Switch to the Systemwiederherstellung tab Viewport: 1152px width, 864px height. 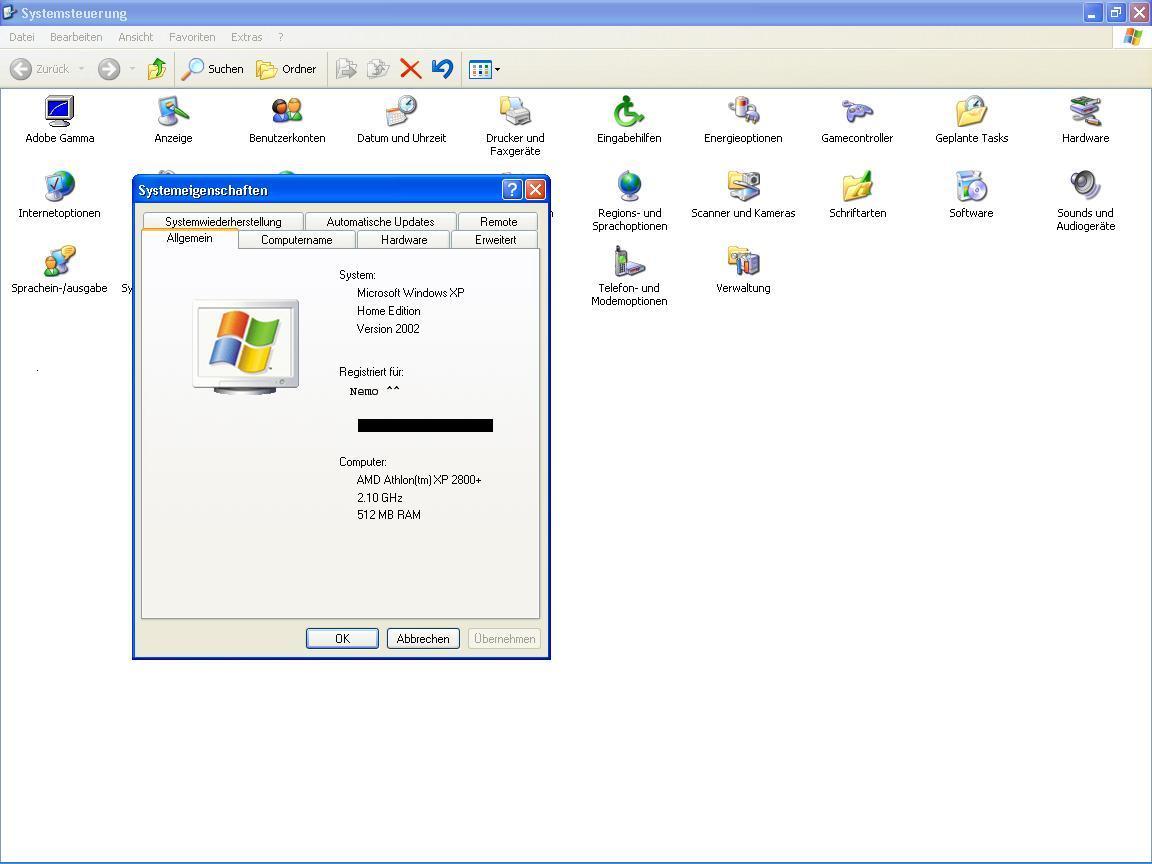tap(223, 221)
